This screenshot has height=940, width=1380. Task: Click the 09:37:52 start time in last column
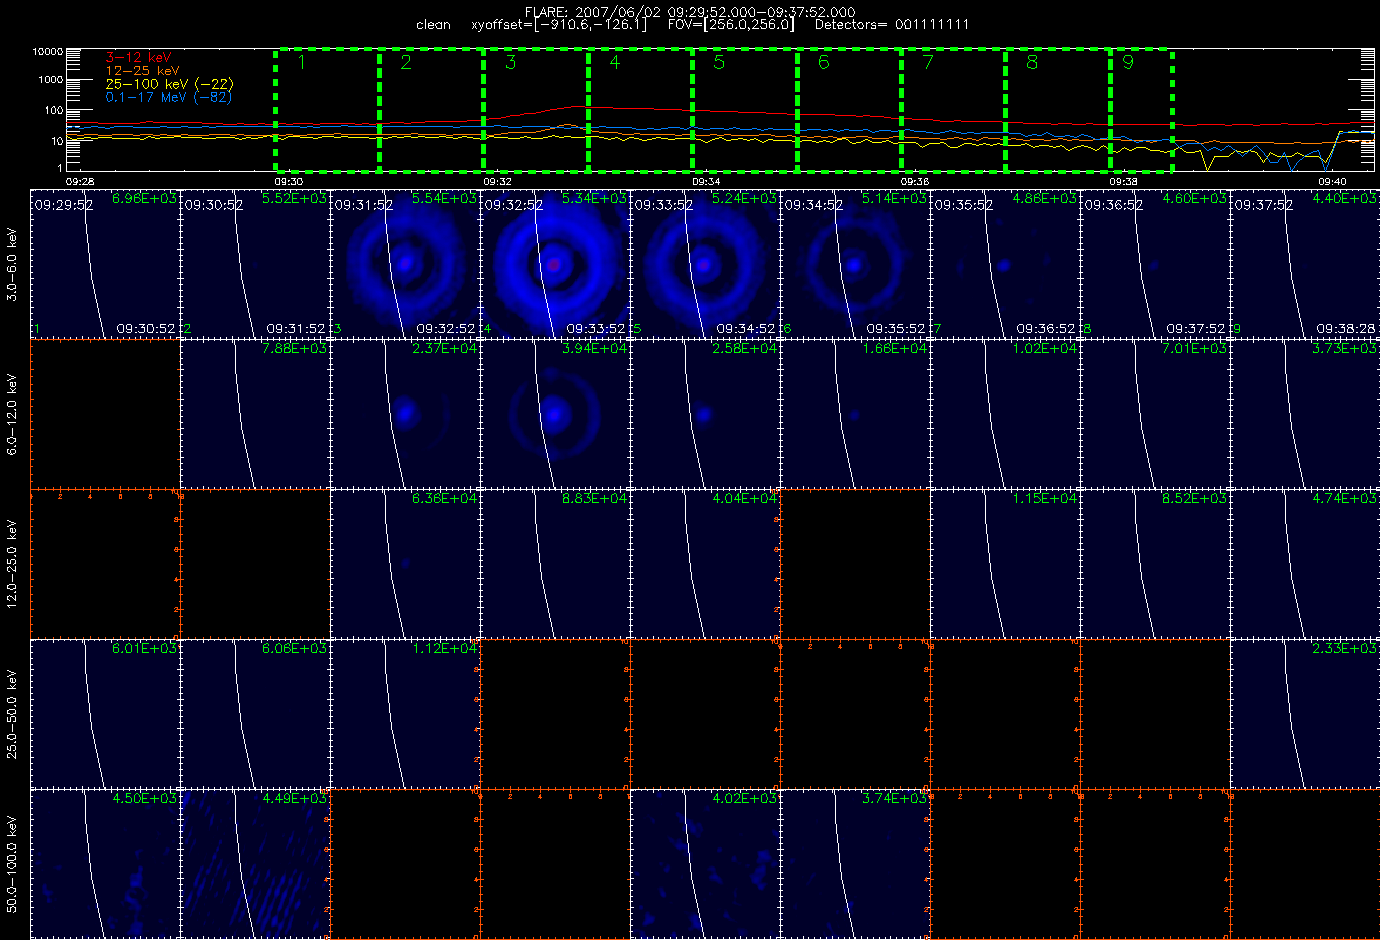(x=1264, y=205)
